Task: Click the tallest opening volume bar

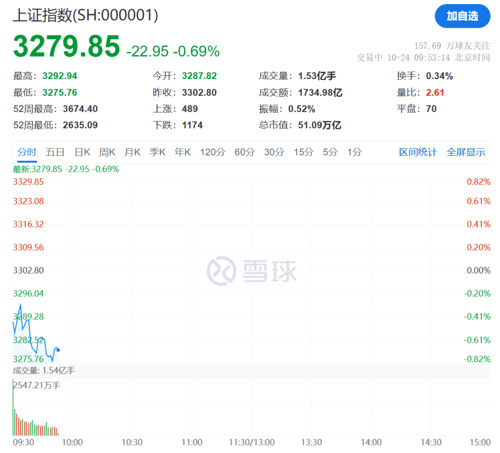Action: (x=13, y=407)
